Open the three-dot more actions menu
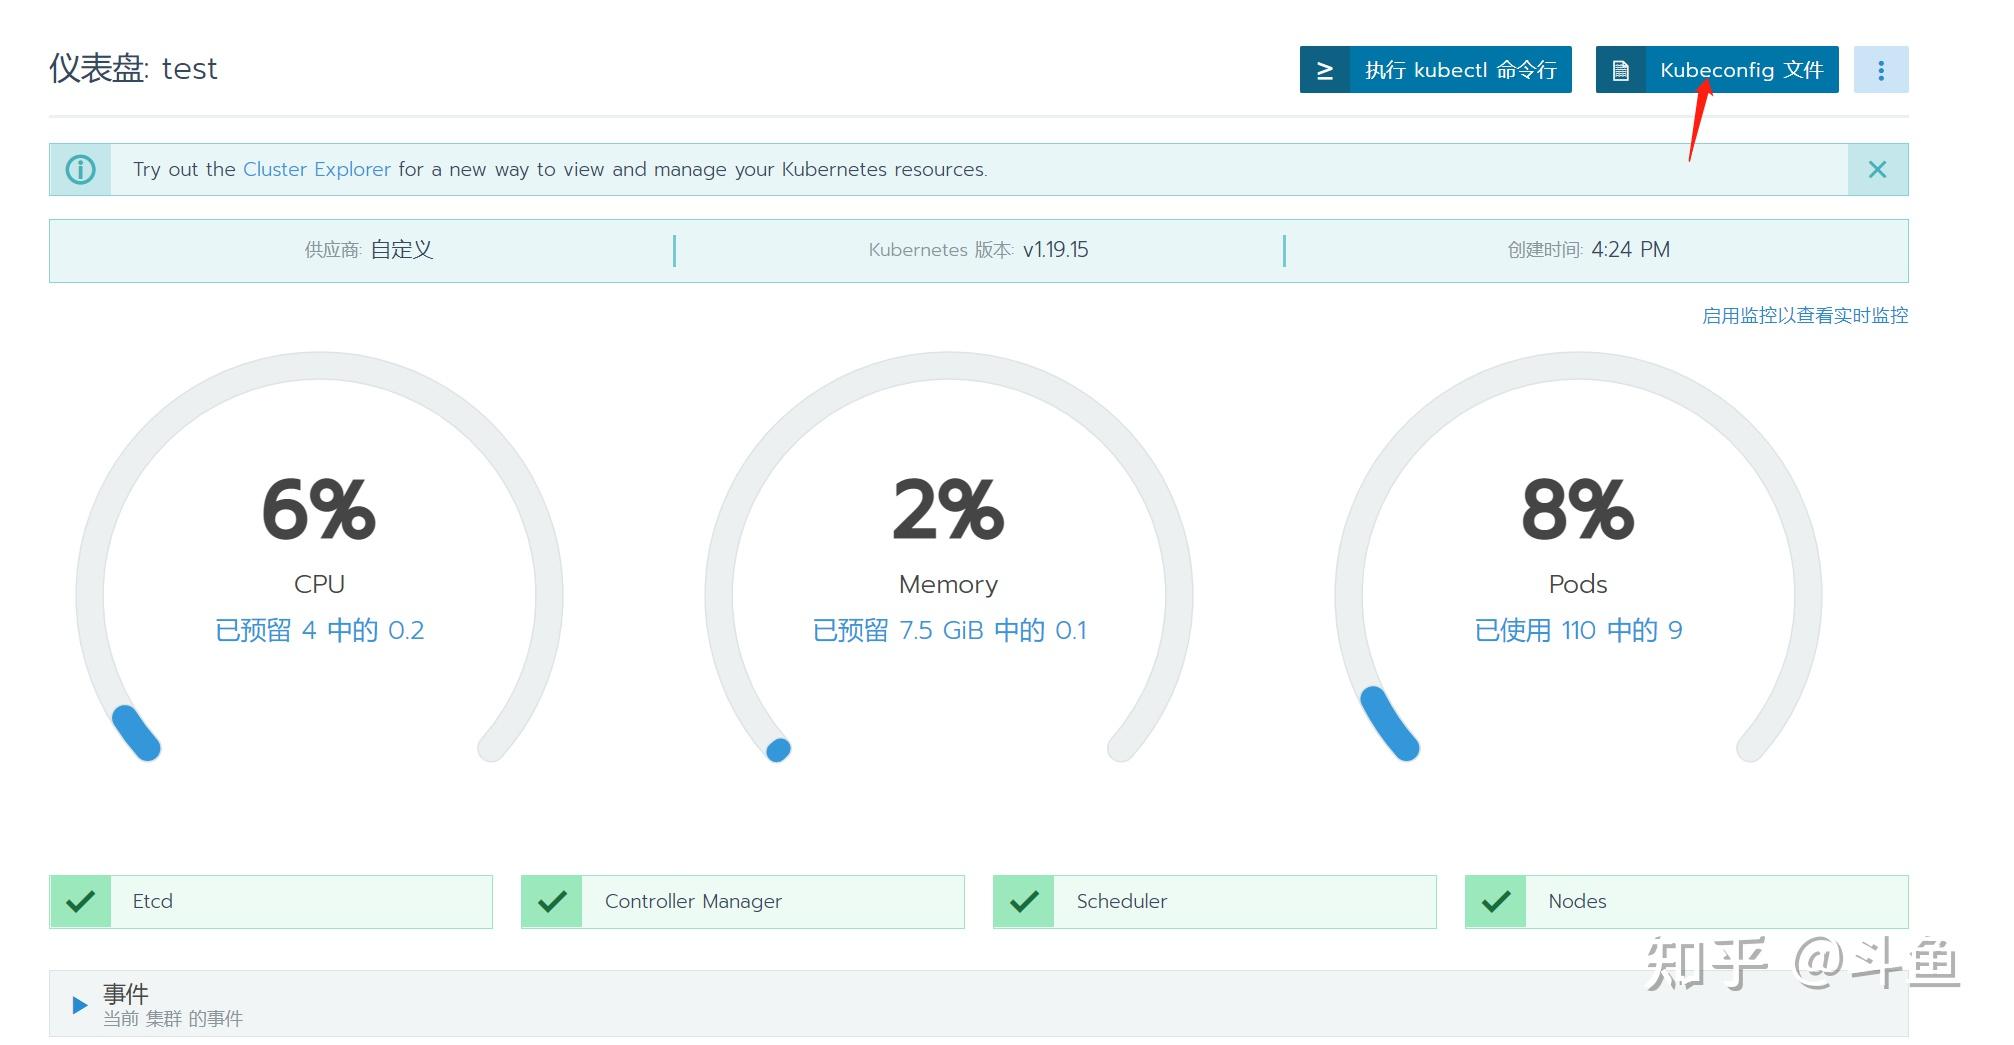Image resolution: width=2014 pixels, height=1045 pixels. pyautogui.click(x=1881, y=70)
